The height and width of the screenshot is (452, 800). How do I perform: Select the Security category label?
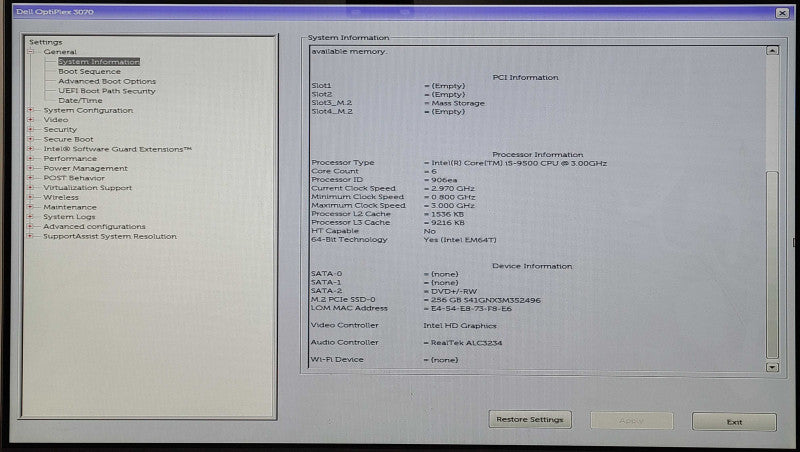[x=60, y=130]
